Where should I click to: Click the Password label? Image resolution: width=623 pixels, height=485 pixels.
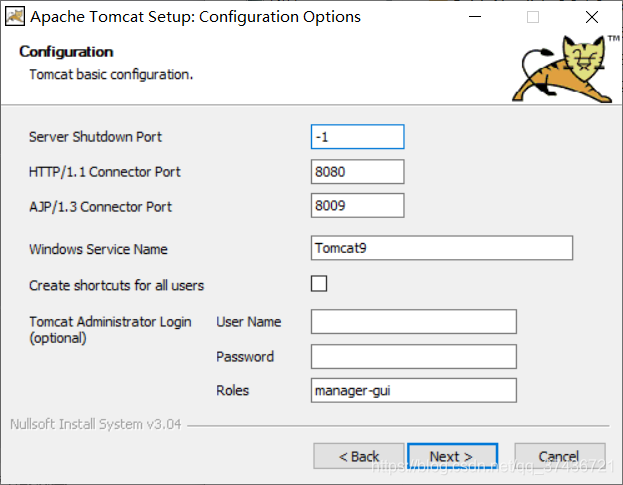(245, 357)
